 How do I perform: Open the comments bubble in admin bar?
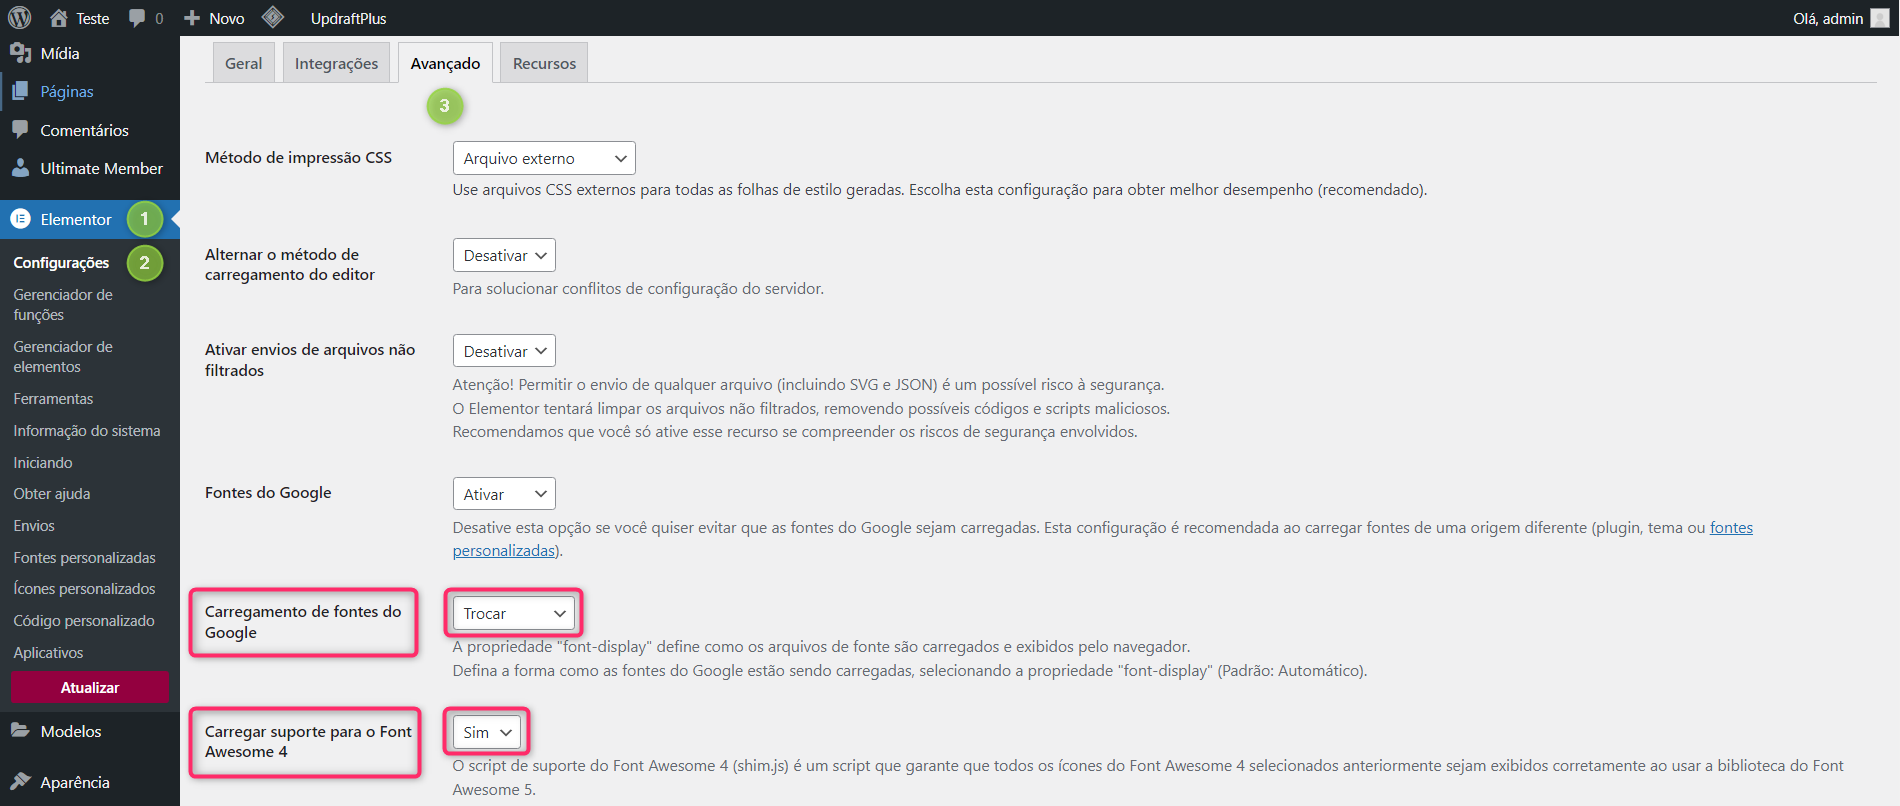tap(137, 18)
